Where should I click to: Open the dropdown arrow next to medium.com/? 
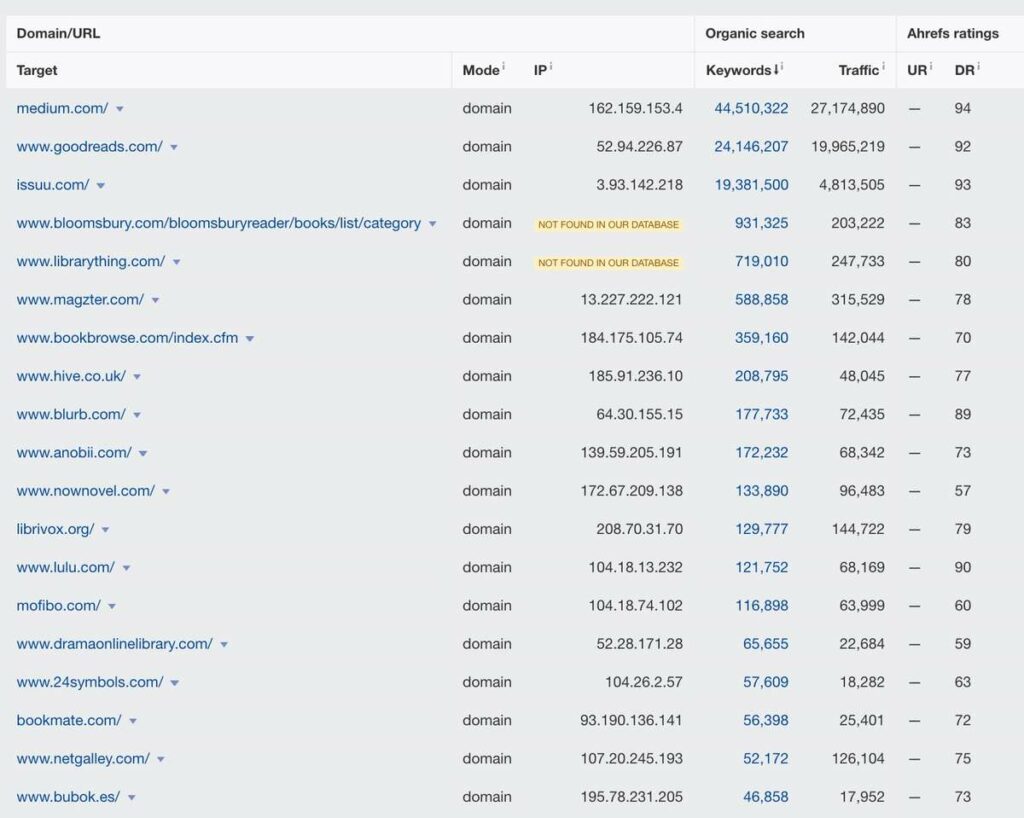click(120, 109)
